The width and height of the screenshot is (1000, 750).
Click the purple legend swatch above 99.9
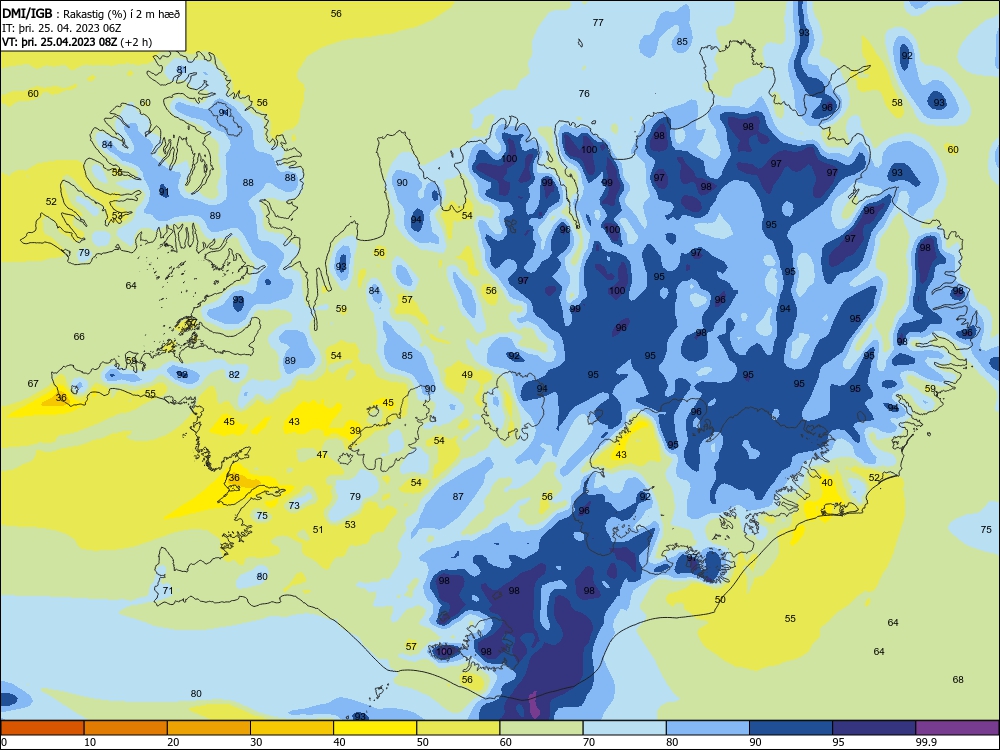click(x=957, y=728)
